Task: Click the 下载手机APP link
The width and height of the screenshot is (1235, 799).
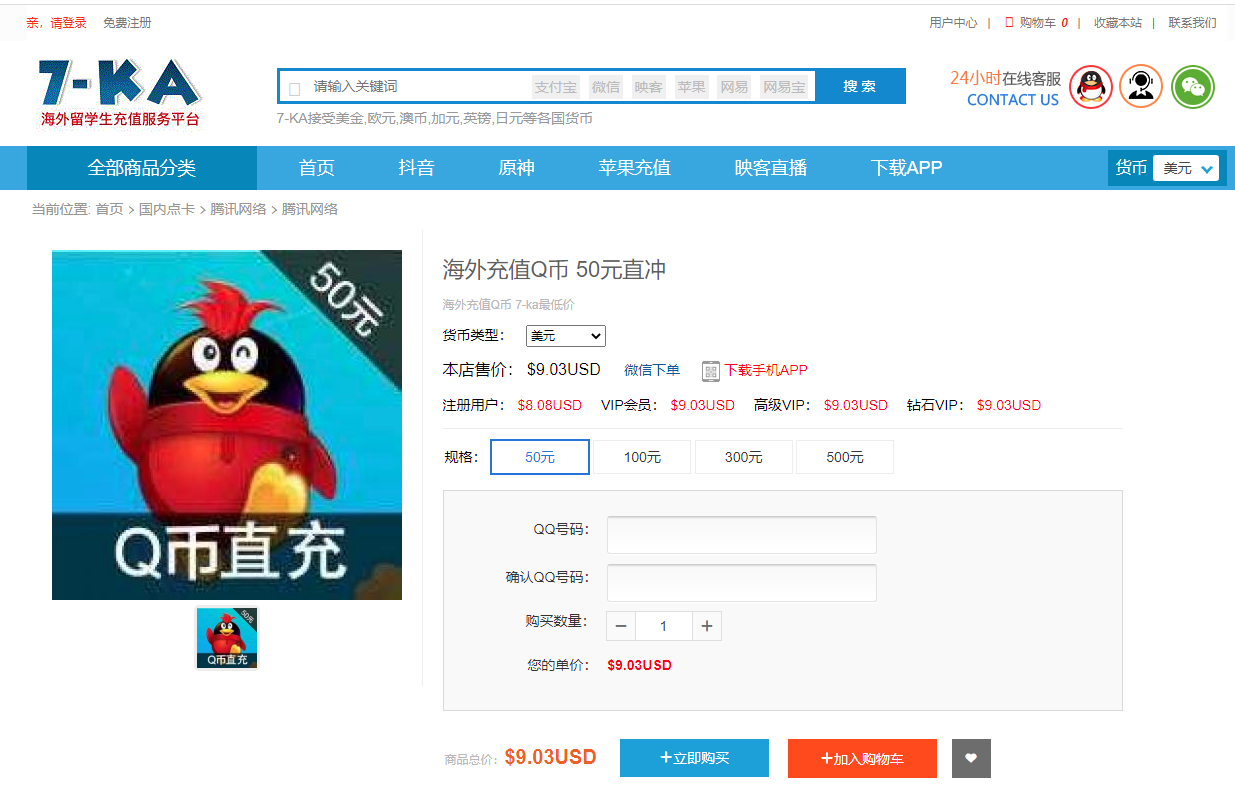Action: 766,370
